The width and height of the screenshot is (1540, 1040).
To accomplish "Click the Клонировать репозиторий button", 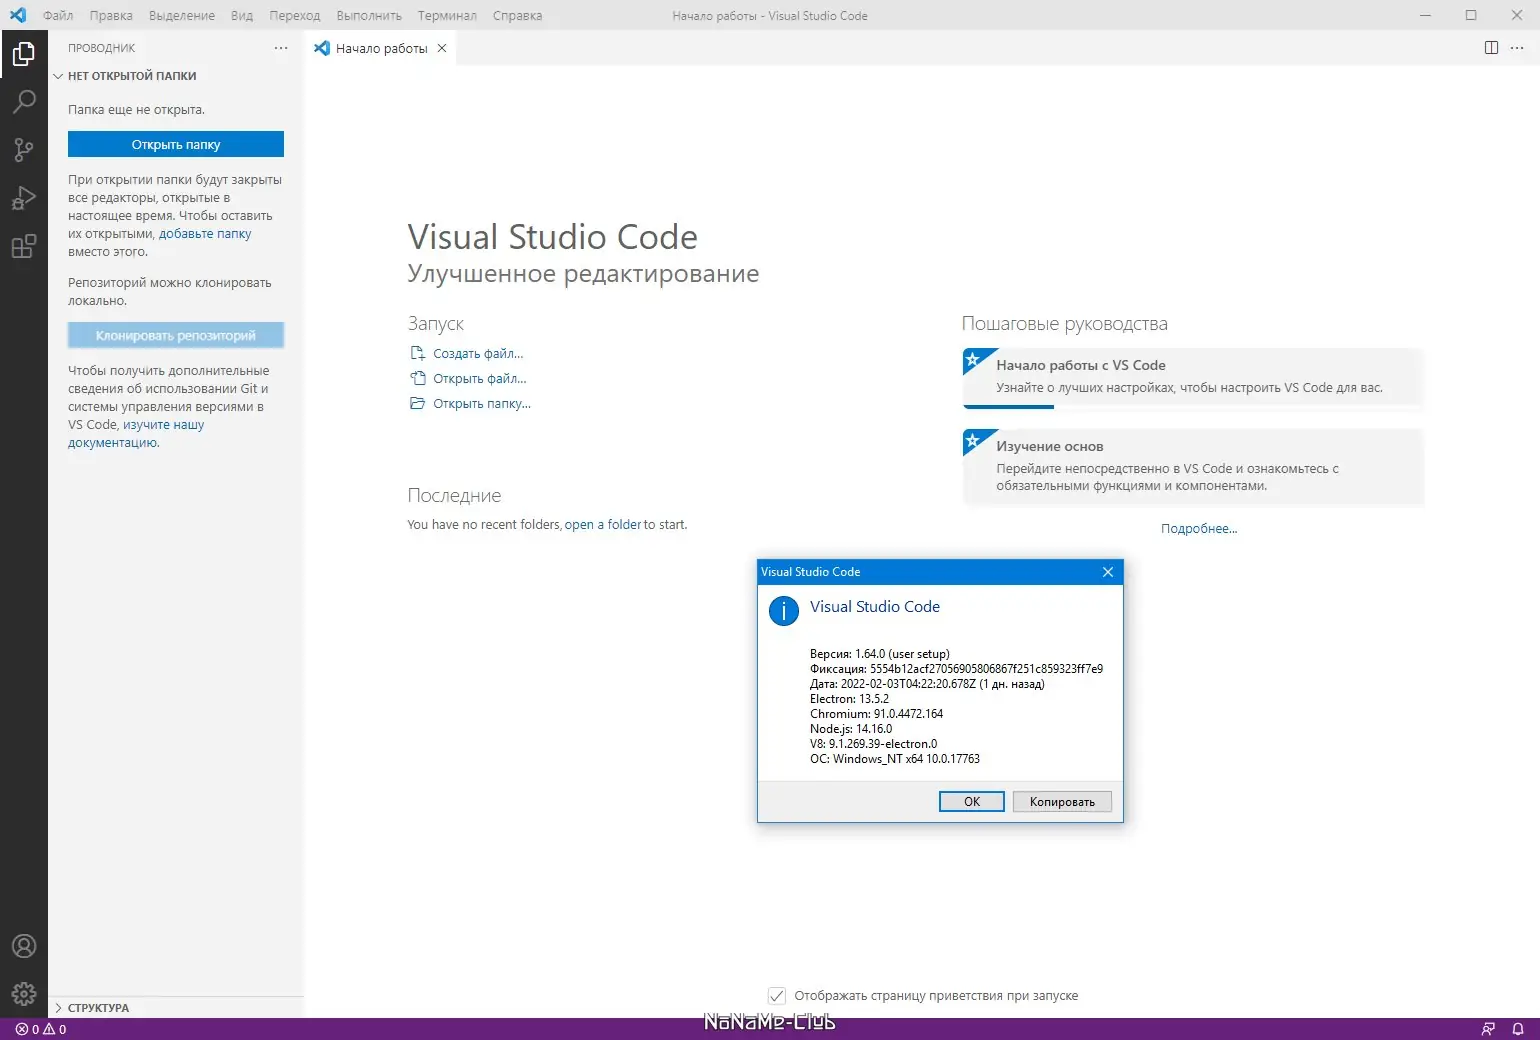I will tap(176, 335).
